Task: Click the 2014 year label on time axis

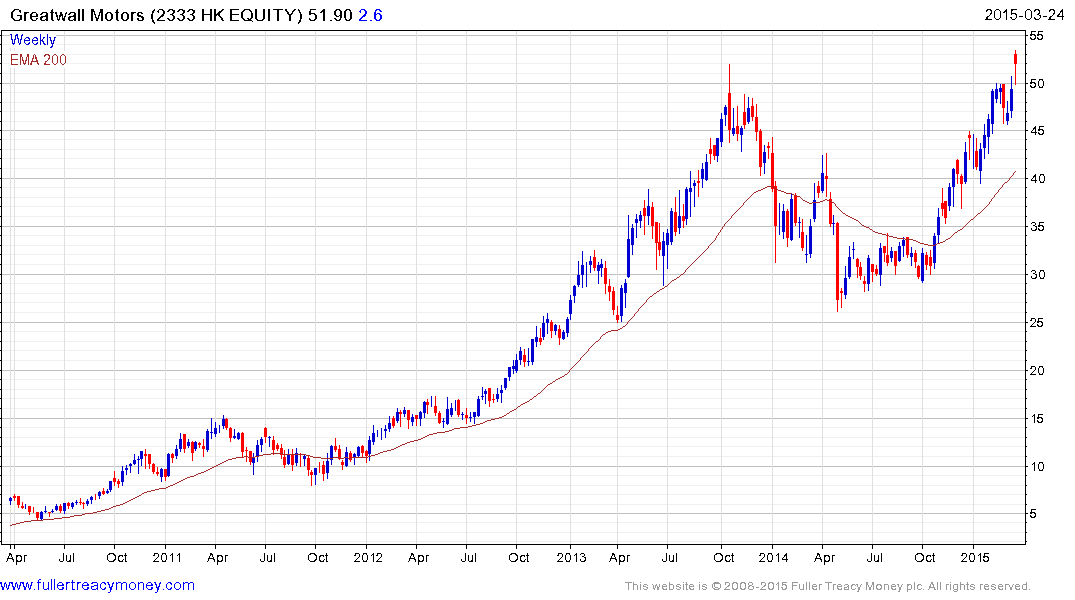Action: click(773, 557)
